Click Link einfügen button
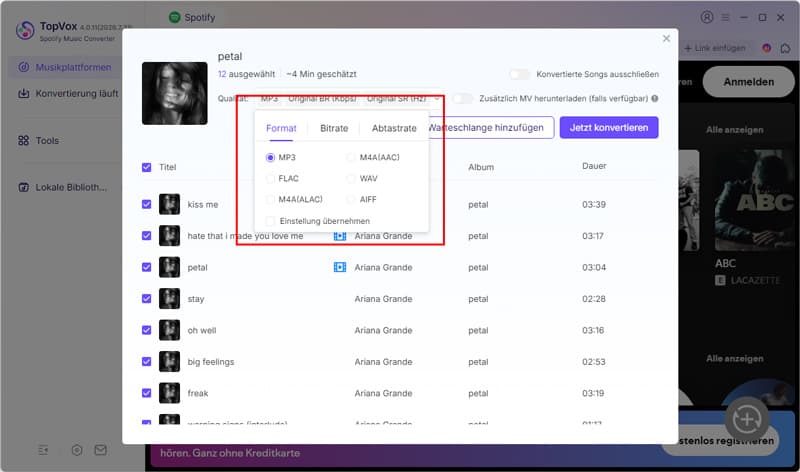The width and height of the screenshot is (800, 472). [714, 48]
